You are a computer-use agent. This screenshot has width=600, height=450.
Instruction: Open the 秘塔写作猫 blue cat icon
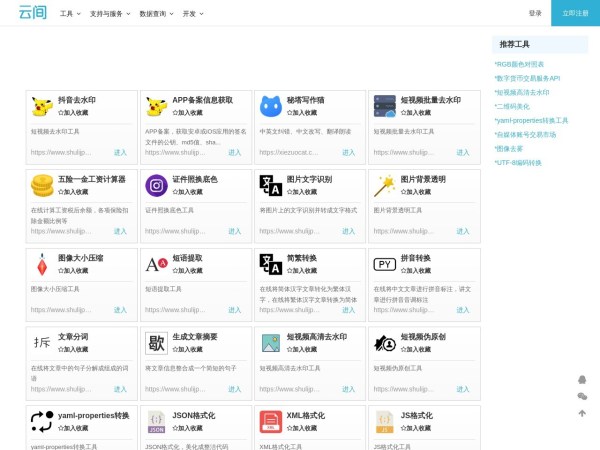tap(271, 106)
